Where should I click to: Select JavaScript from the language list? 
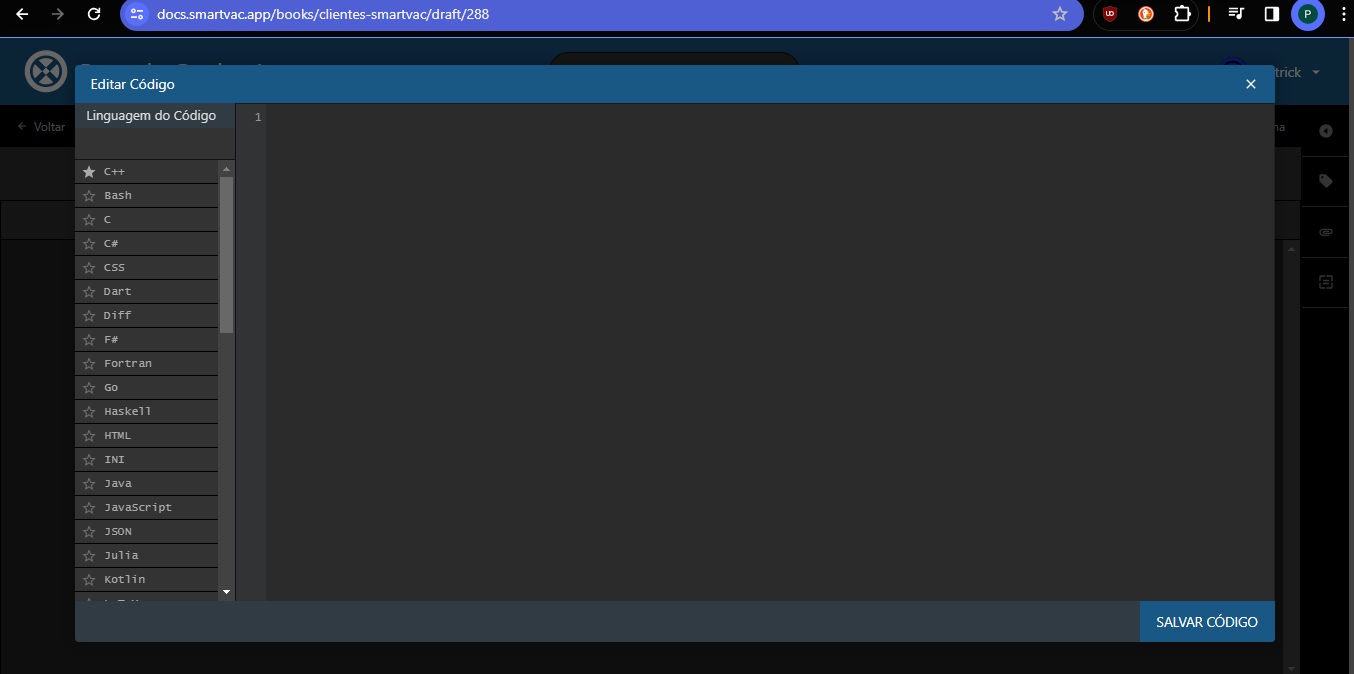click(x=138, y=508)
